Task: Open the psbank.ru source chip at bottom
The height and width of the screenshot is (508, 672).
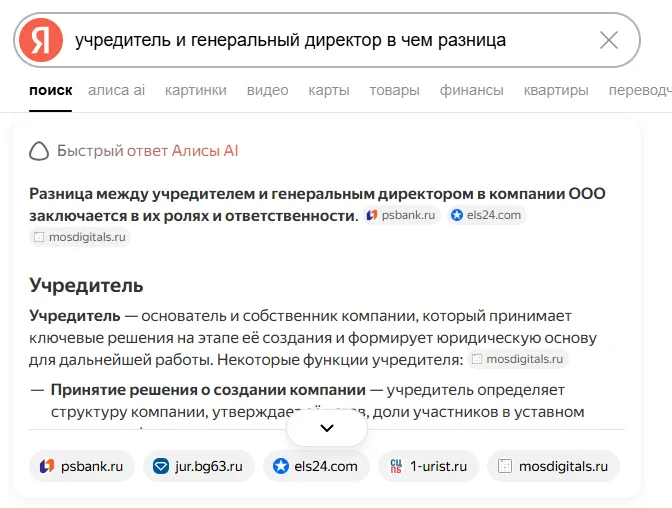Action: [82, 466]
